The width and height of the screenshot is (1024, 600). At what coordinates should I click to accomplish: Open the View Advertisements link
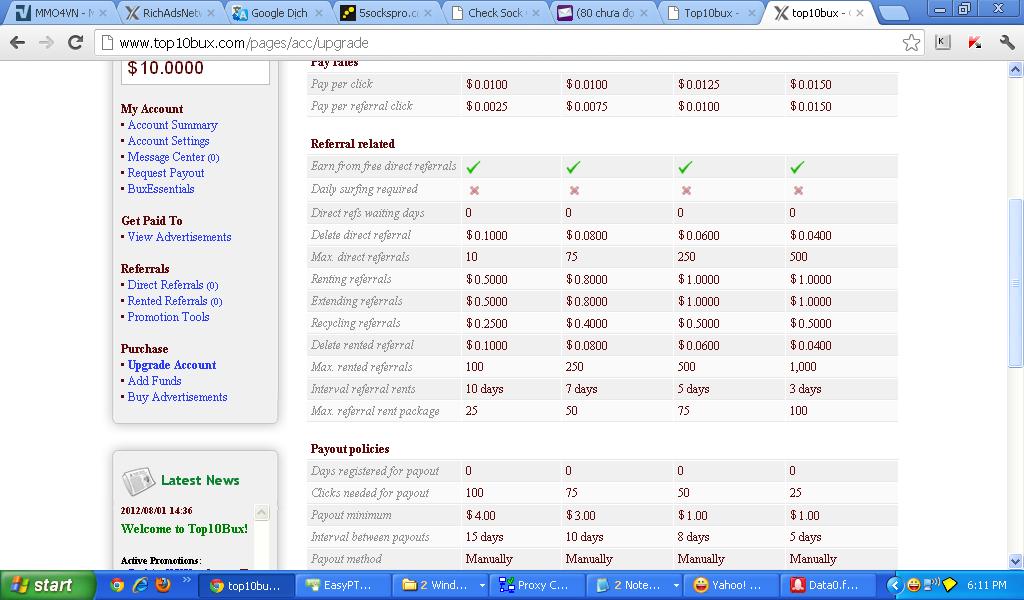coord(180,237)
